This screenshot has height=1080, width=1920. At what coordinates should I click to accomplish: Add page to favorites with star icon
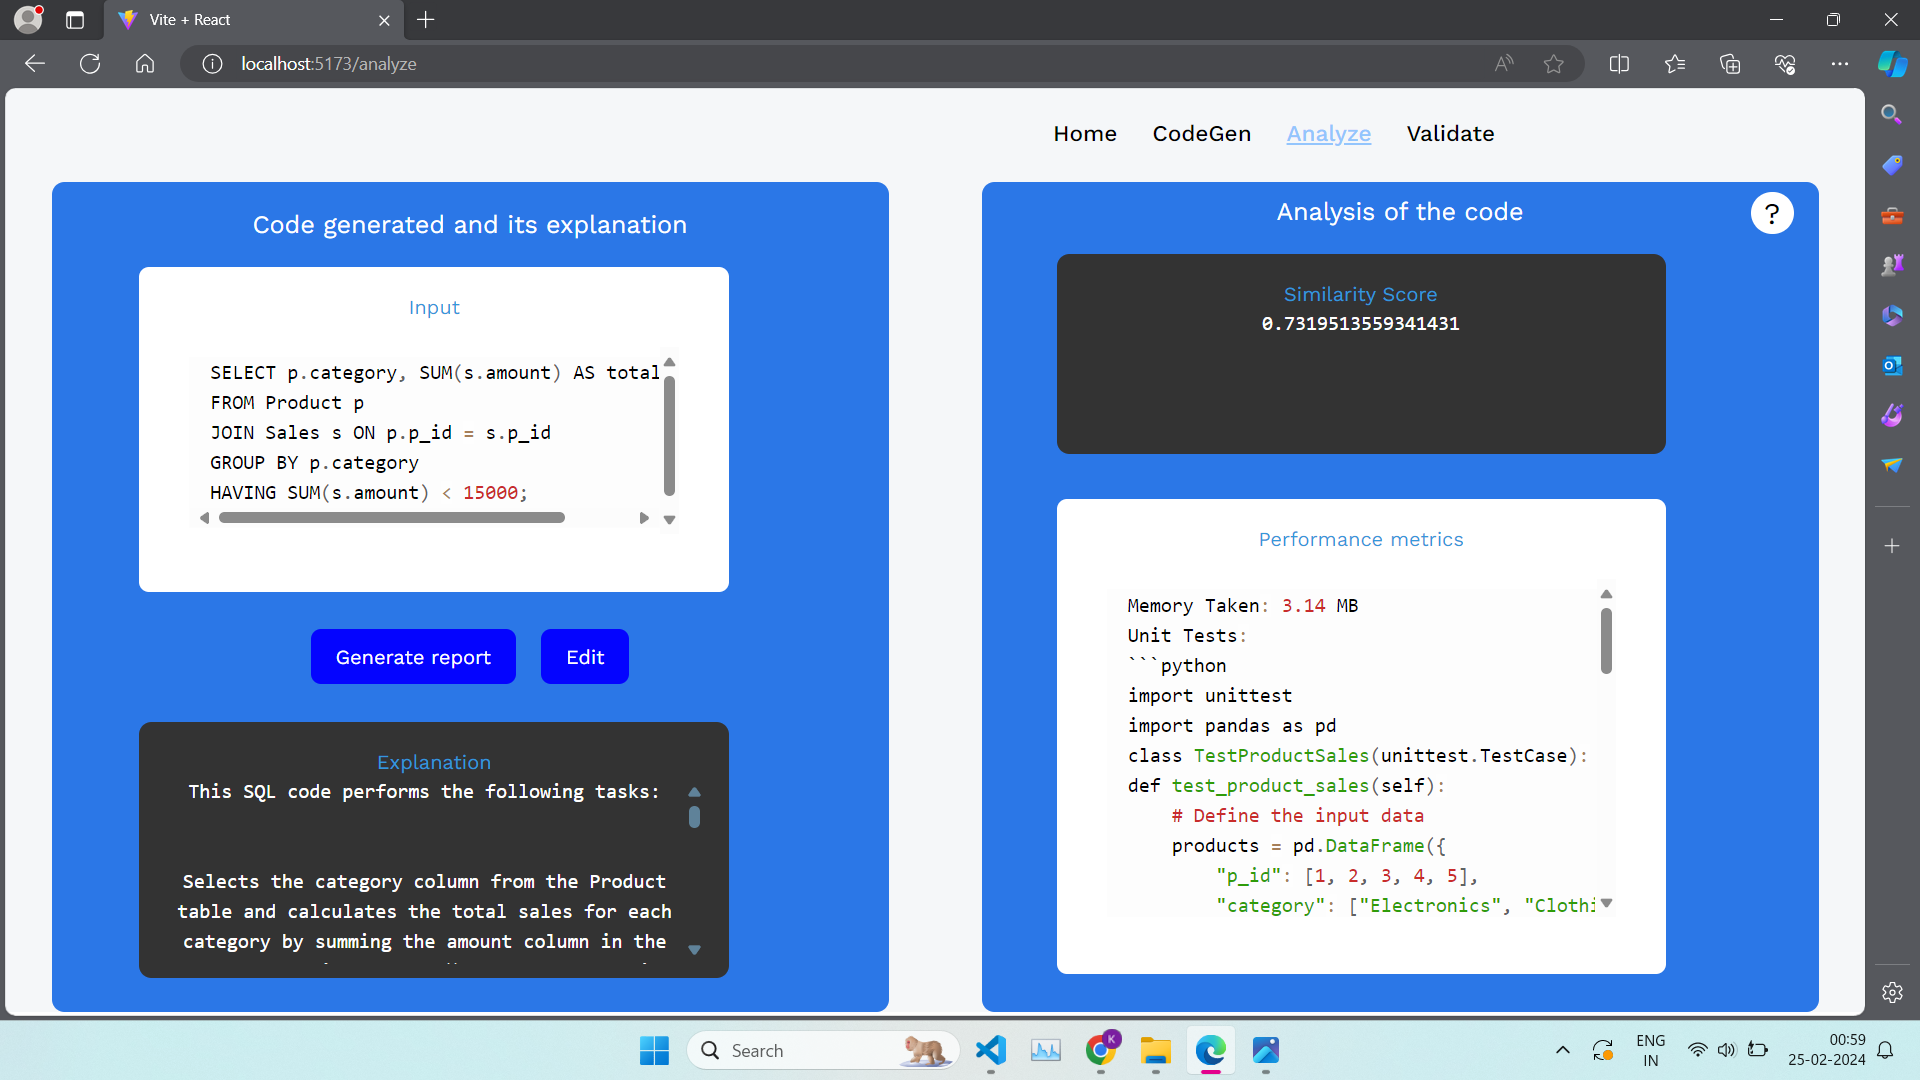click(x=1553, y=64)
